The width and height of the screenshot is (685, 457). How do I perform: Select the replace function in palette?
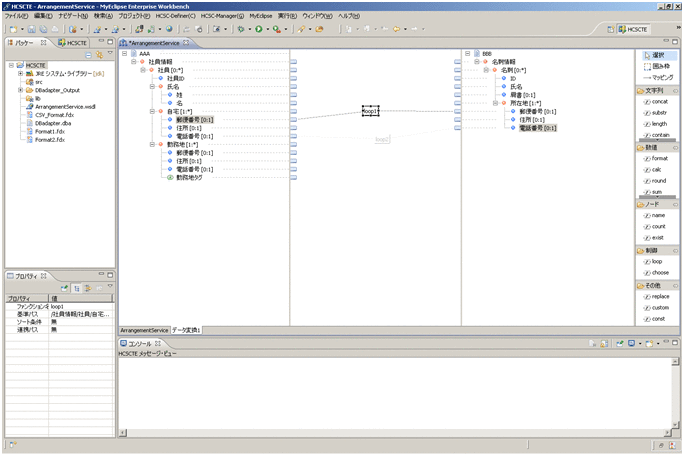[659, 296]
